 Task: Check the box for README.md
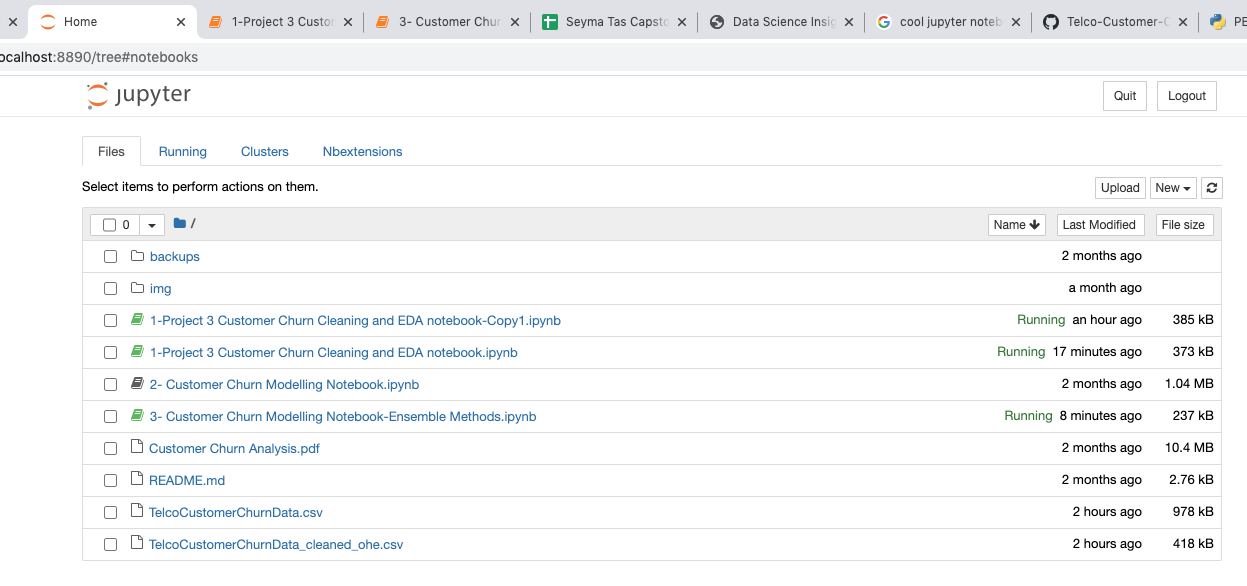click(x=111, y=481)
